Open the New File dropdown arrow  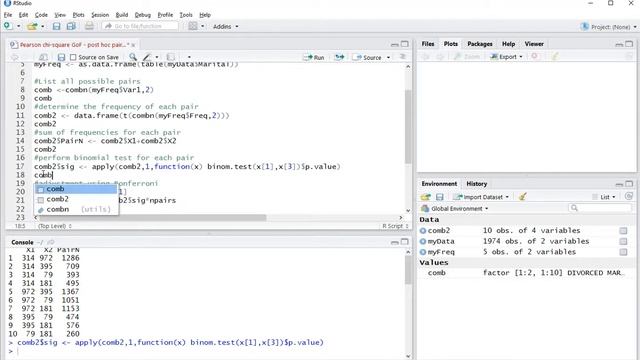click(18, 27)
